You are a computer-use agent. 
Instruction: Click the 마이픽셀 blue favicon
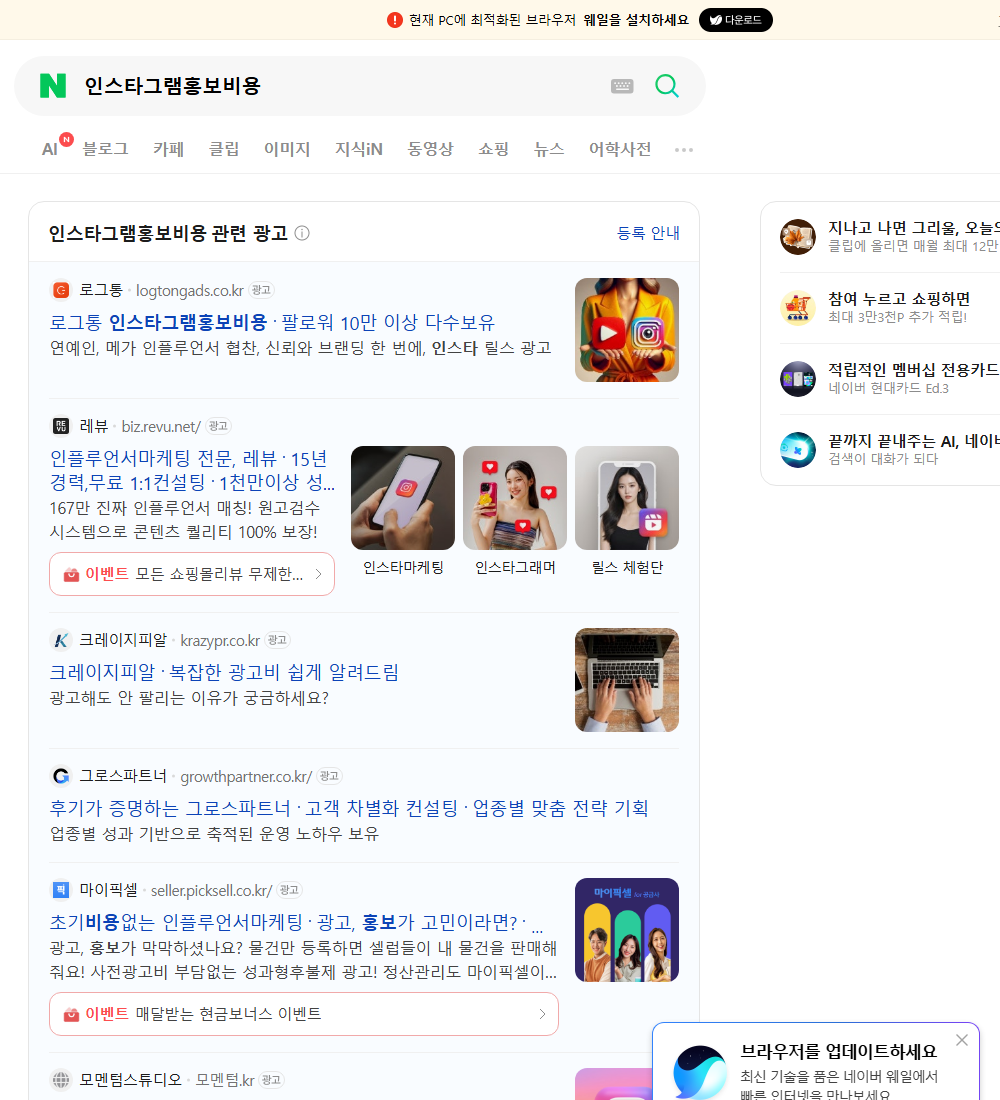click(x=61, y=890)
